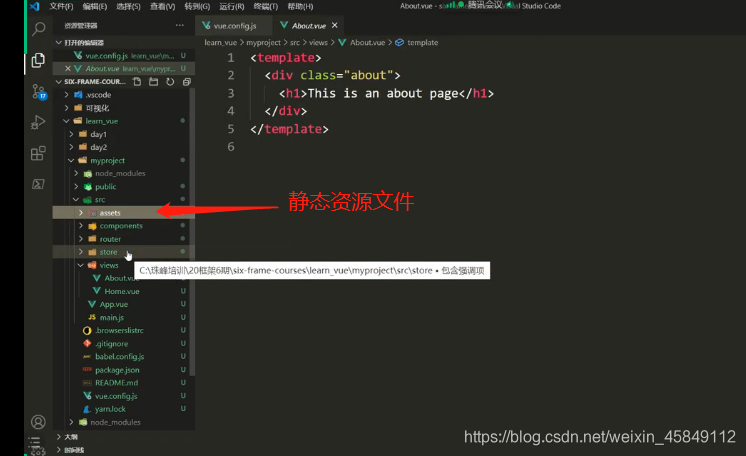Open the Search view in activity bar
Screen dimensions: 746x456
tap(38, 29)
